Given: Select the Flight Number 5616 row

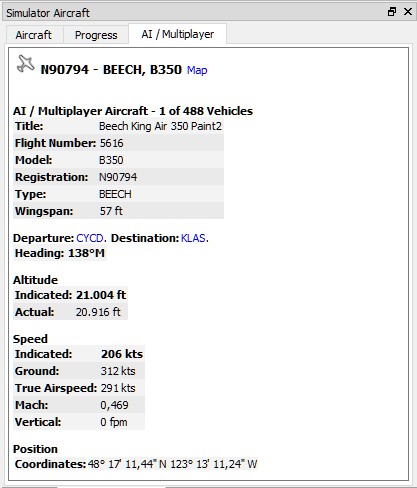Looking at the screenshot, I should (118, 143).
